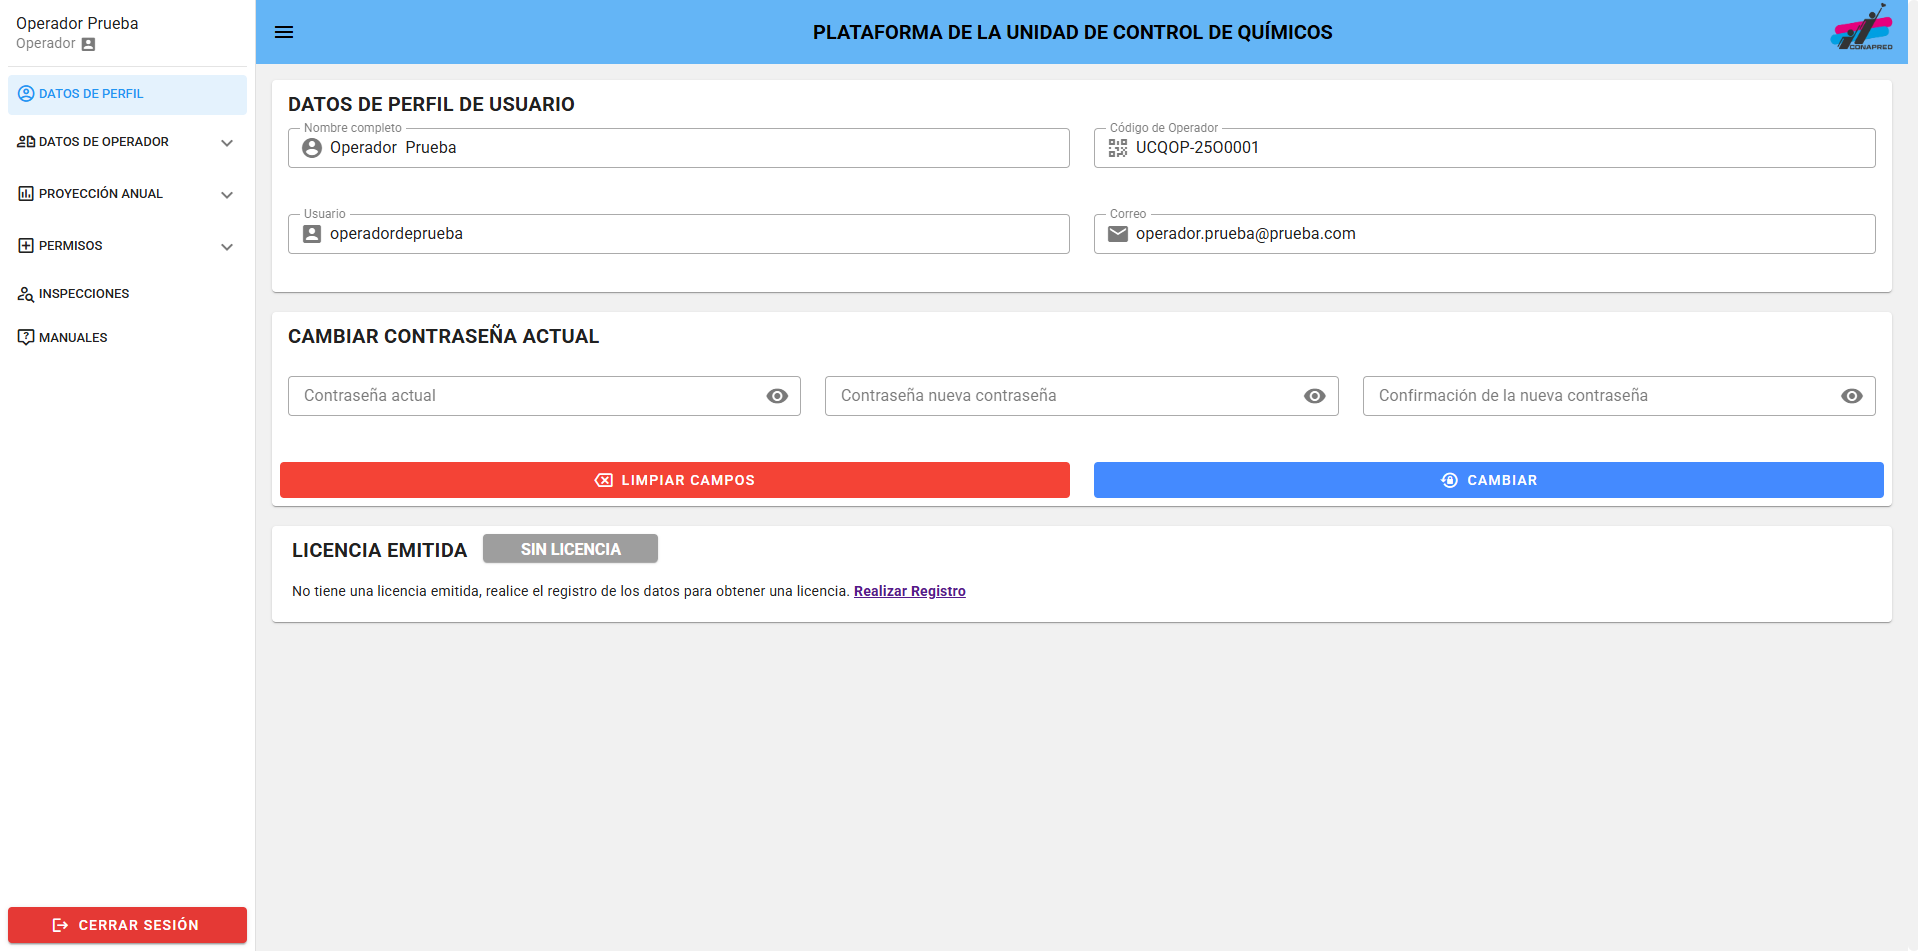The width and height of the screenshot is (1918, 951).
Task: Click the blue Cambiar button
Action: pyautogui.click(x=1488, y=480)
